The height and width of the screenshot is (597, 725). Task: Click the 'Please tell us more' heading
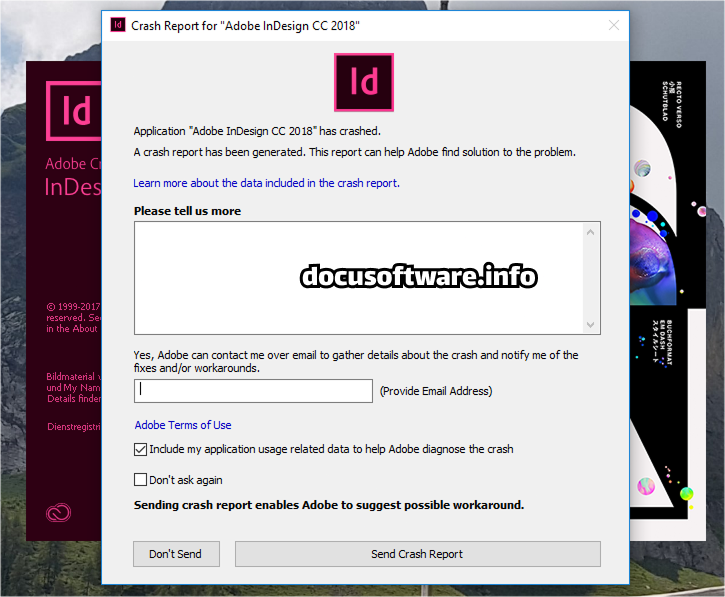[x=187, y=211]
